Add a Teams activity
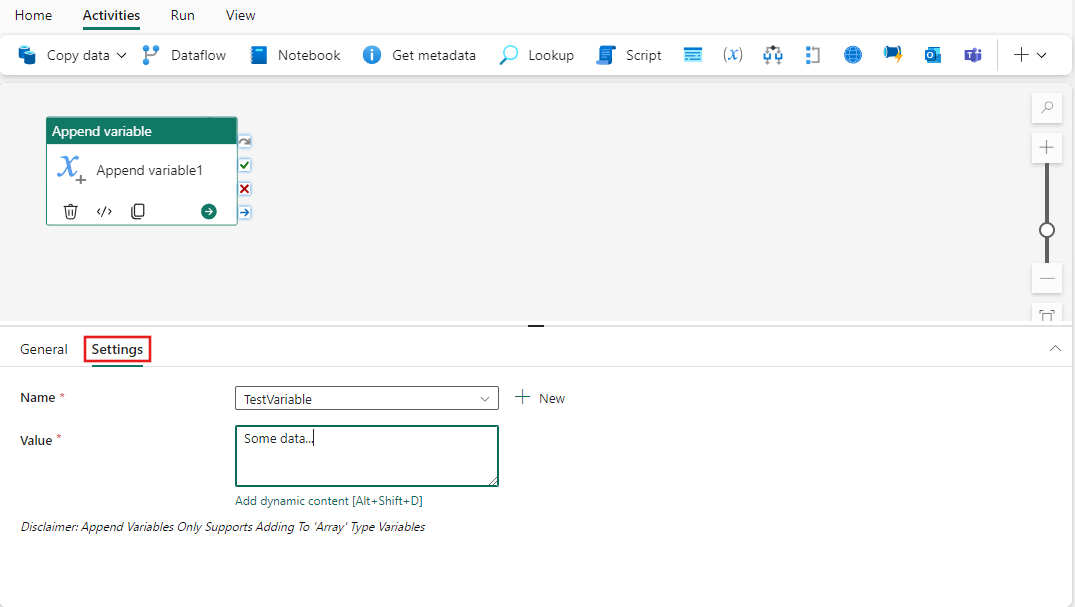Image resolution: width=1075 pixels, height=607 pixels. (x=972, y=55)
